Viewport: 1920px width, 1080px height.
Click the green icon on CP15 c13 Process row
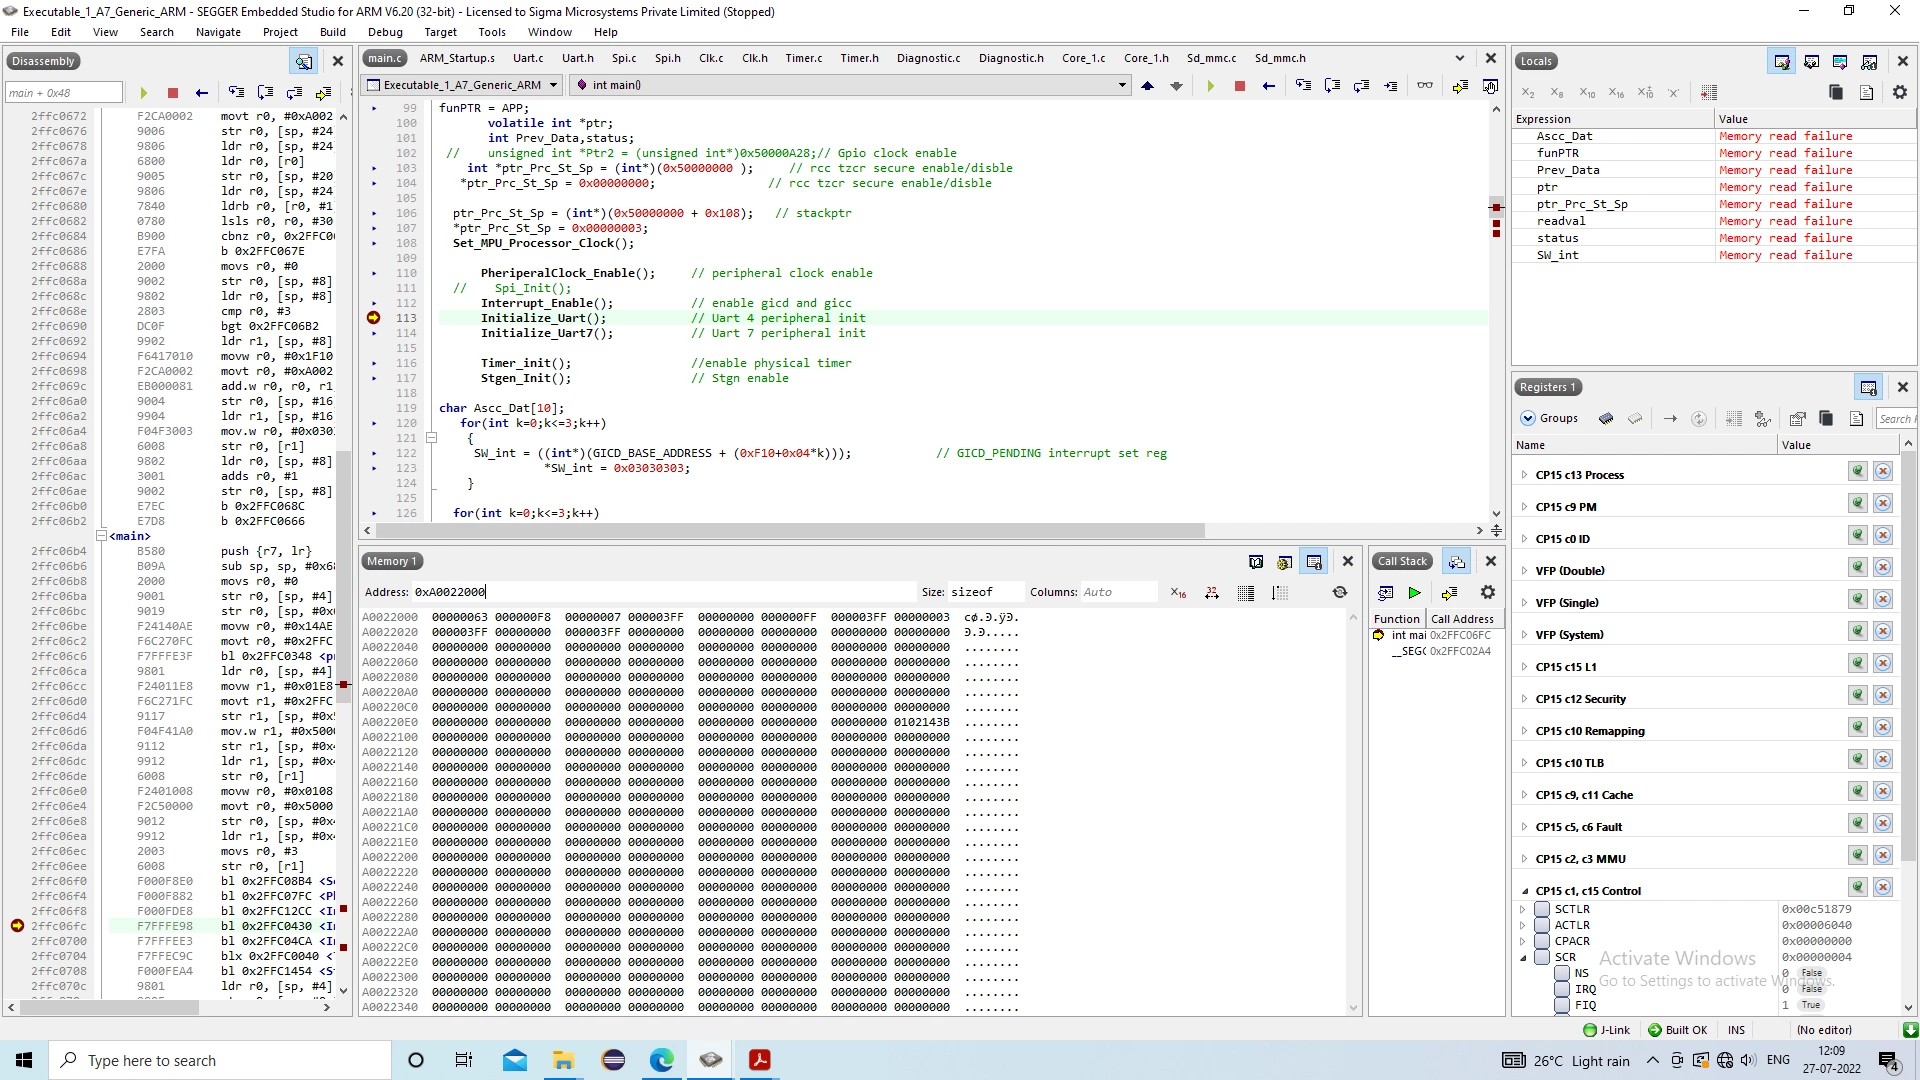point(1858,471)
